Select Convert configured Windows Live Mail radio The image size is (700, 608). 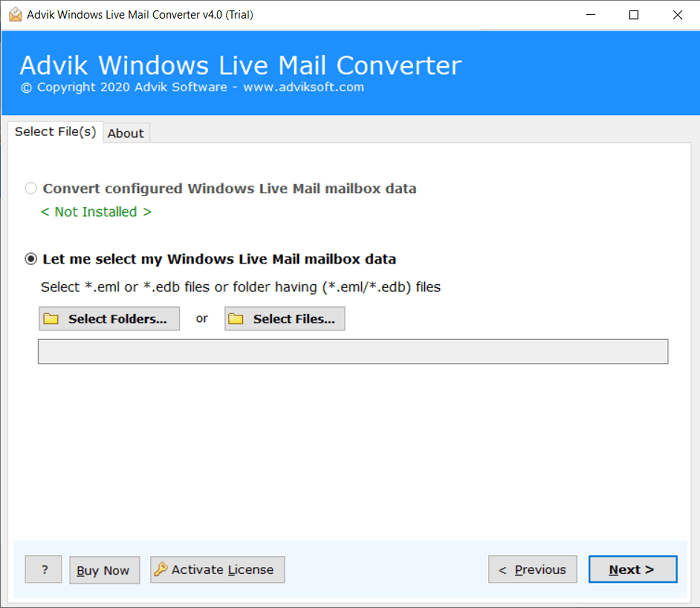tap(31, 188)
